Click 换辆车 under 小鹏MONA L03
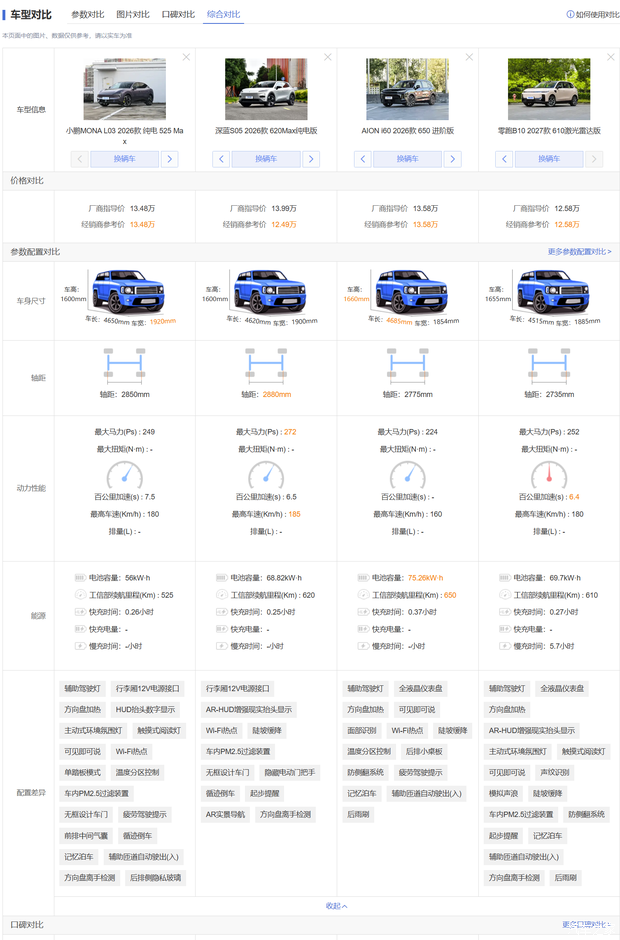This screenshot has height=940, width=620. pyautogui.click(x=125, y=159)
